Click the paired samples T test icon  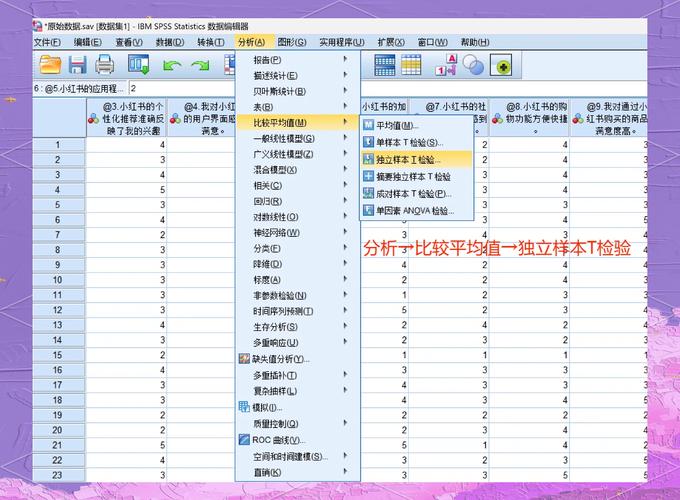pos(368,193)
